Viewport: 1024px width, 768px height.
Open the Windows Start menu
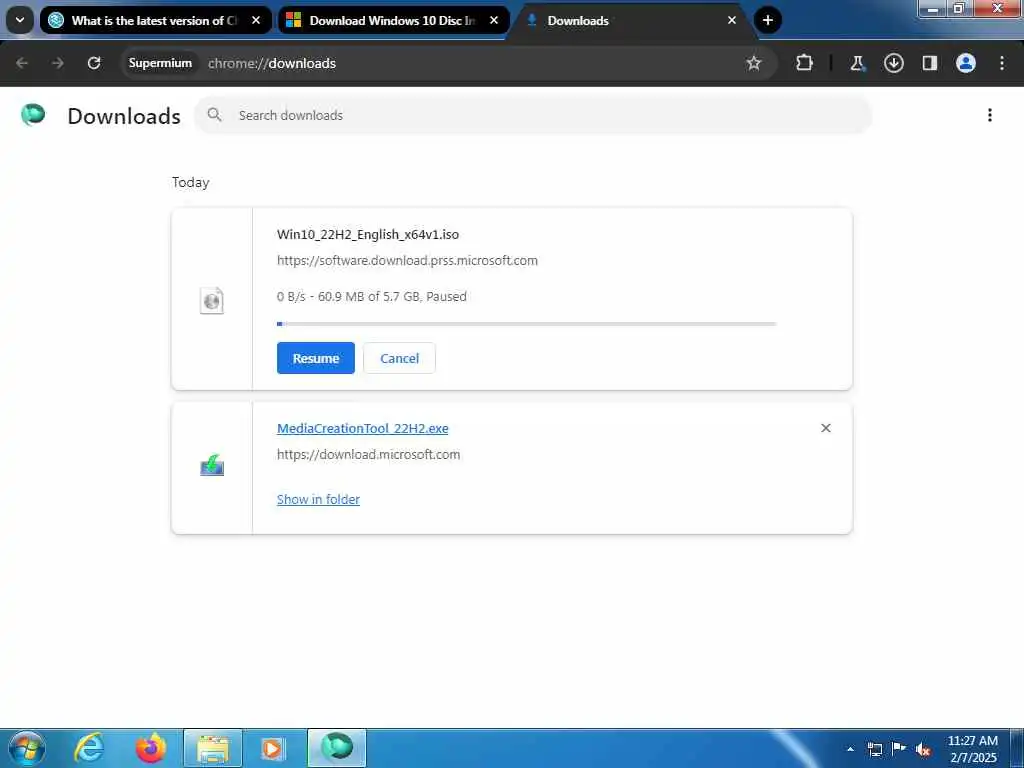click(27, 748)
